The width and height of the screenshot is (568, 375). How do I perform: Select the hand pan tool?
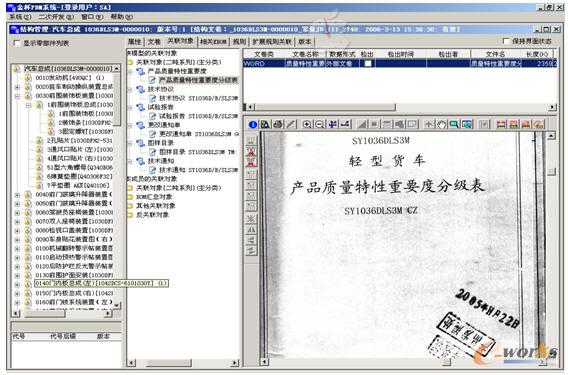[442, 125]
